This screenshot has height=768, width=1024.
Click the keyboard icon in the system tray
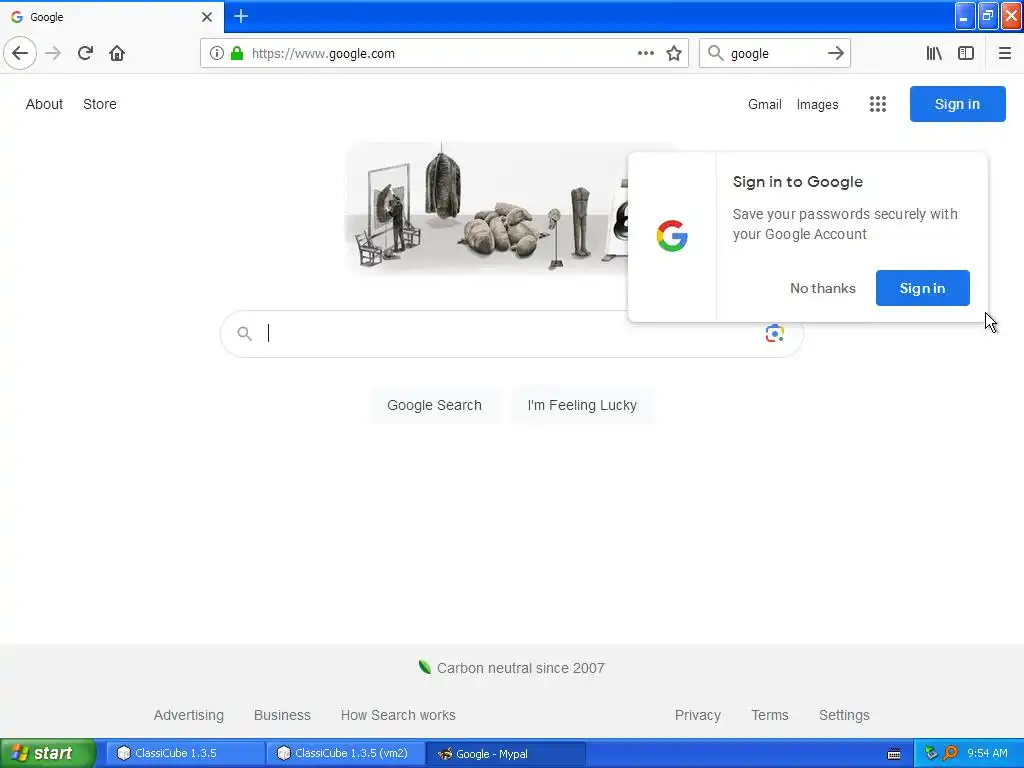[x=894, y=754]
